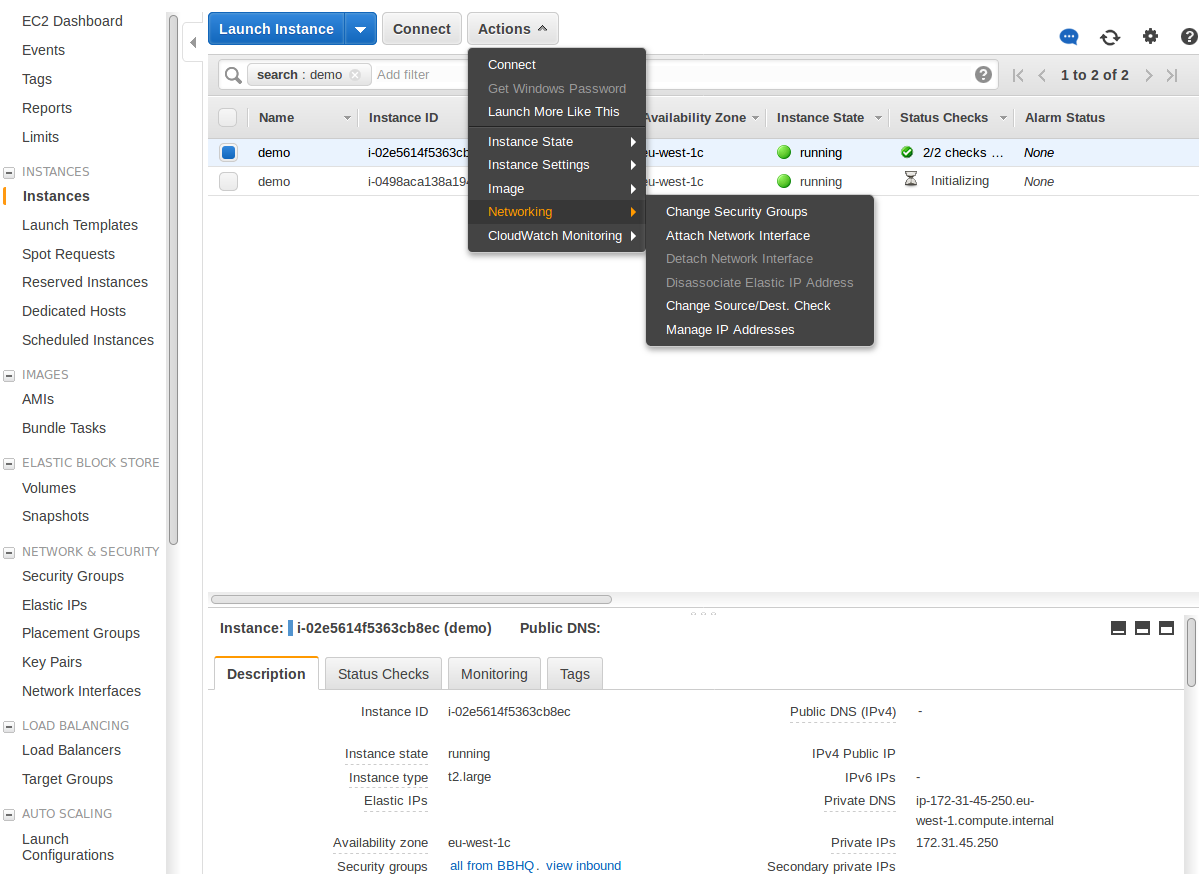Toggle the select-all instances checkbox

pos(228,118)
